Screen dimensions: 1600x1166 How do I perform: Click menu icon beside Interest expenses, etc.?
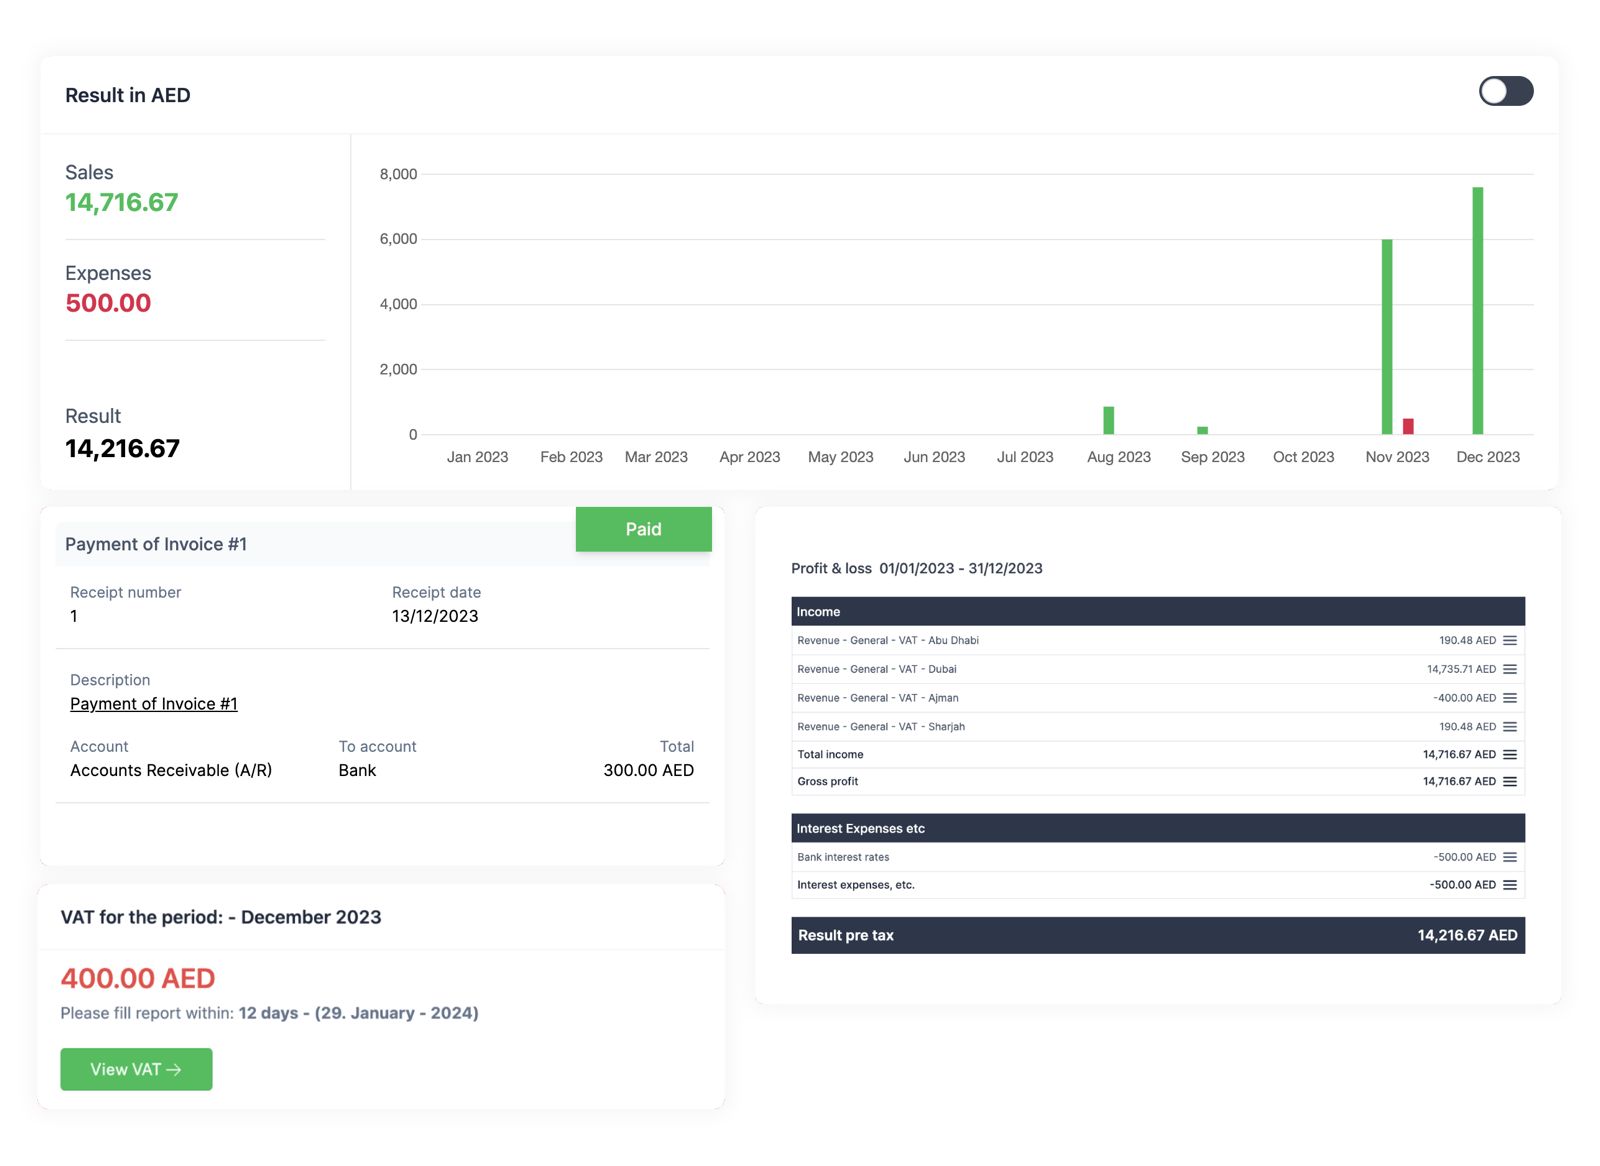(x=1509, y=885)
